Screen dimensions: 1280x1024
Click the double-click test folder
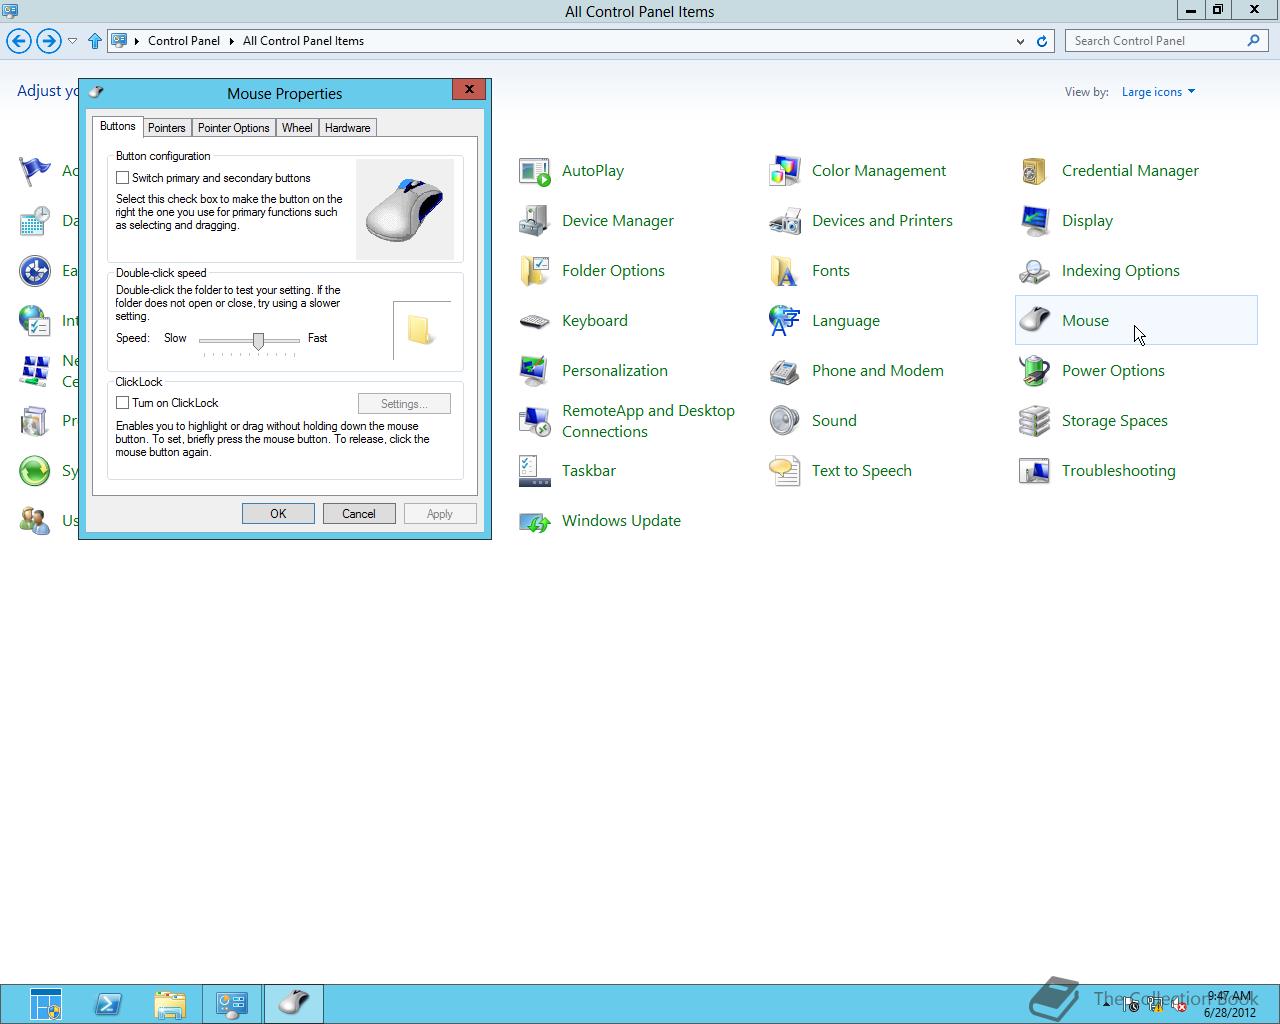(x=421, y=331)
